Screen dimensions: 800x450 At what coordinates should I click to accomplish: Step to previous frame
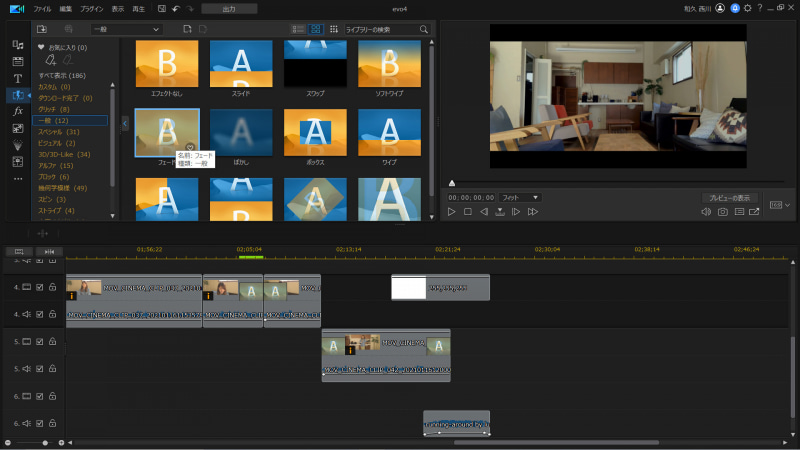[484, 212]
